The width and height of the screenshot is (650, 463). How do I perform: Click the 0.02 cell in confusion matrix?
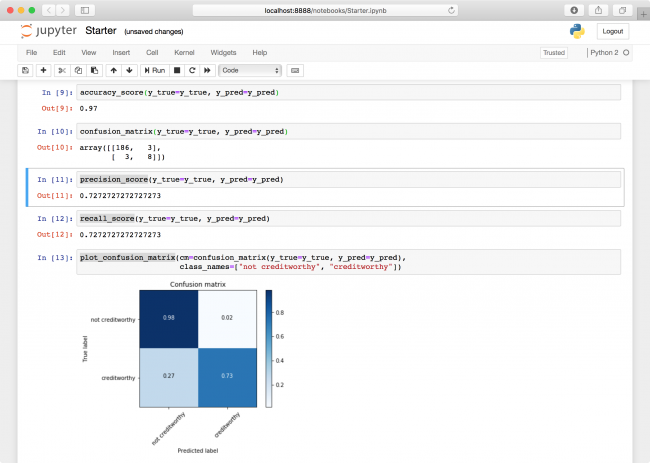[227, 318]
